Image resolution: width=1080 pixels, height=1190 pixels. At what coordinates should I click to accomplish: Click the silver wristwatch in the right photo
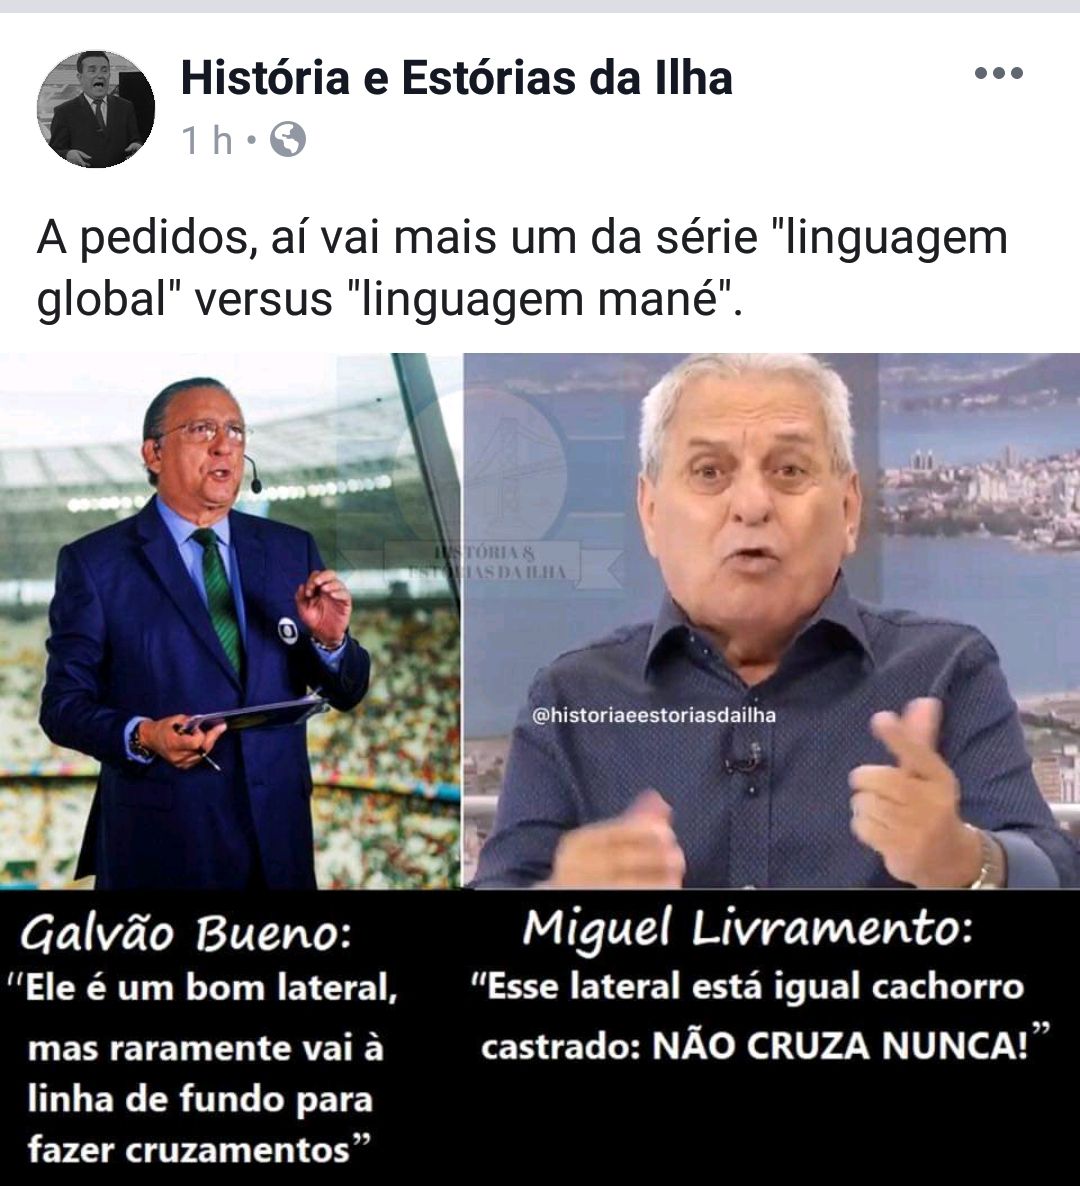coord(984,858)
